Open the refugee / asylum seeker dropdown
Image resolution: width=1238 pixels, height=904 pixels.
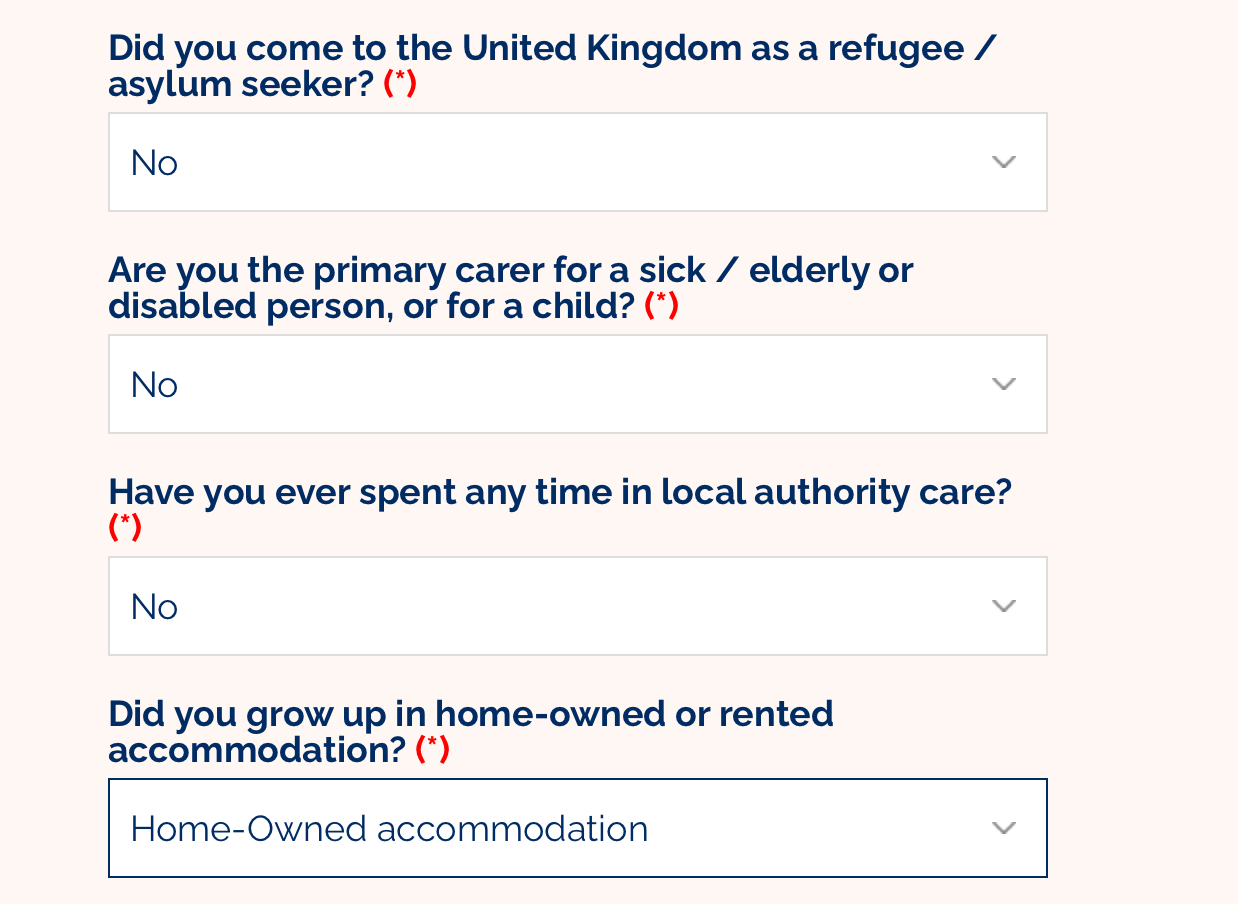point(577,162)
